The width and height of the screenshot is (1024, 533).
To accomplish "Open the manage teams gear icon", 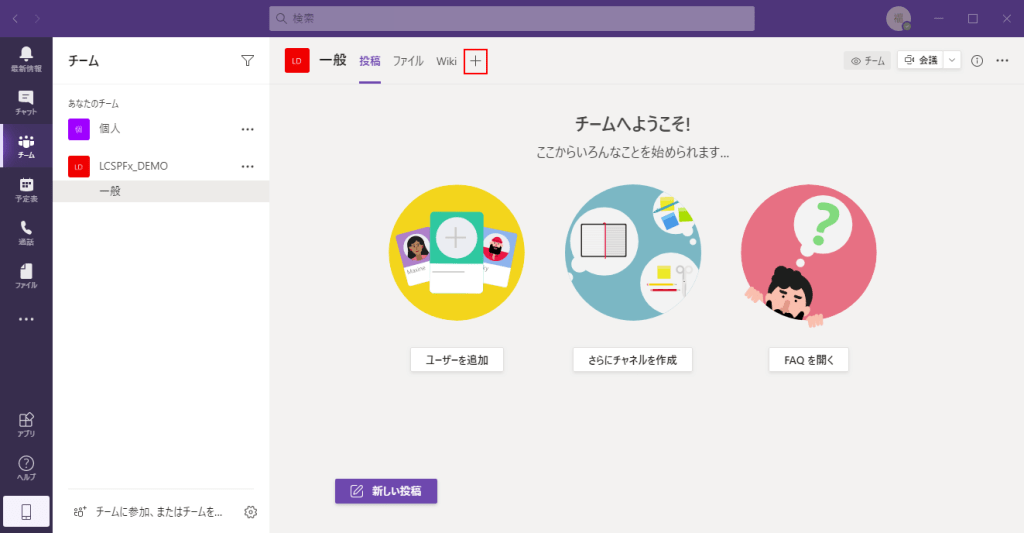I will (251, 512).
